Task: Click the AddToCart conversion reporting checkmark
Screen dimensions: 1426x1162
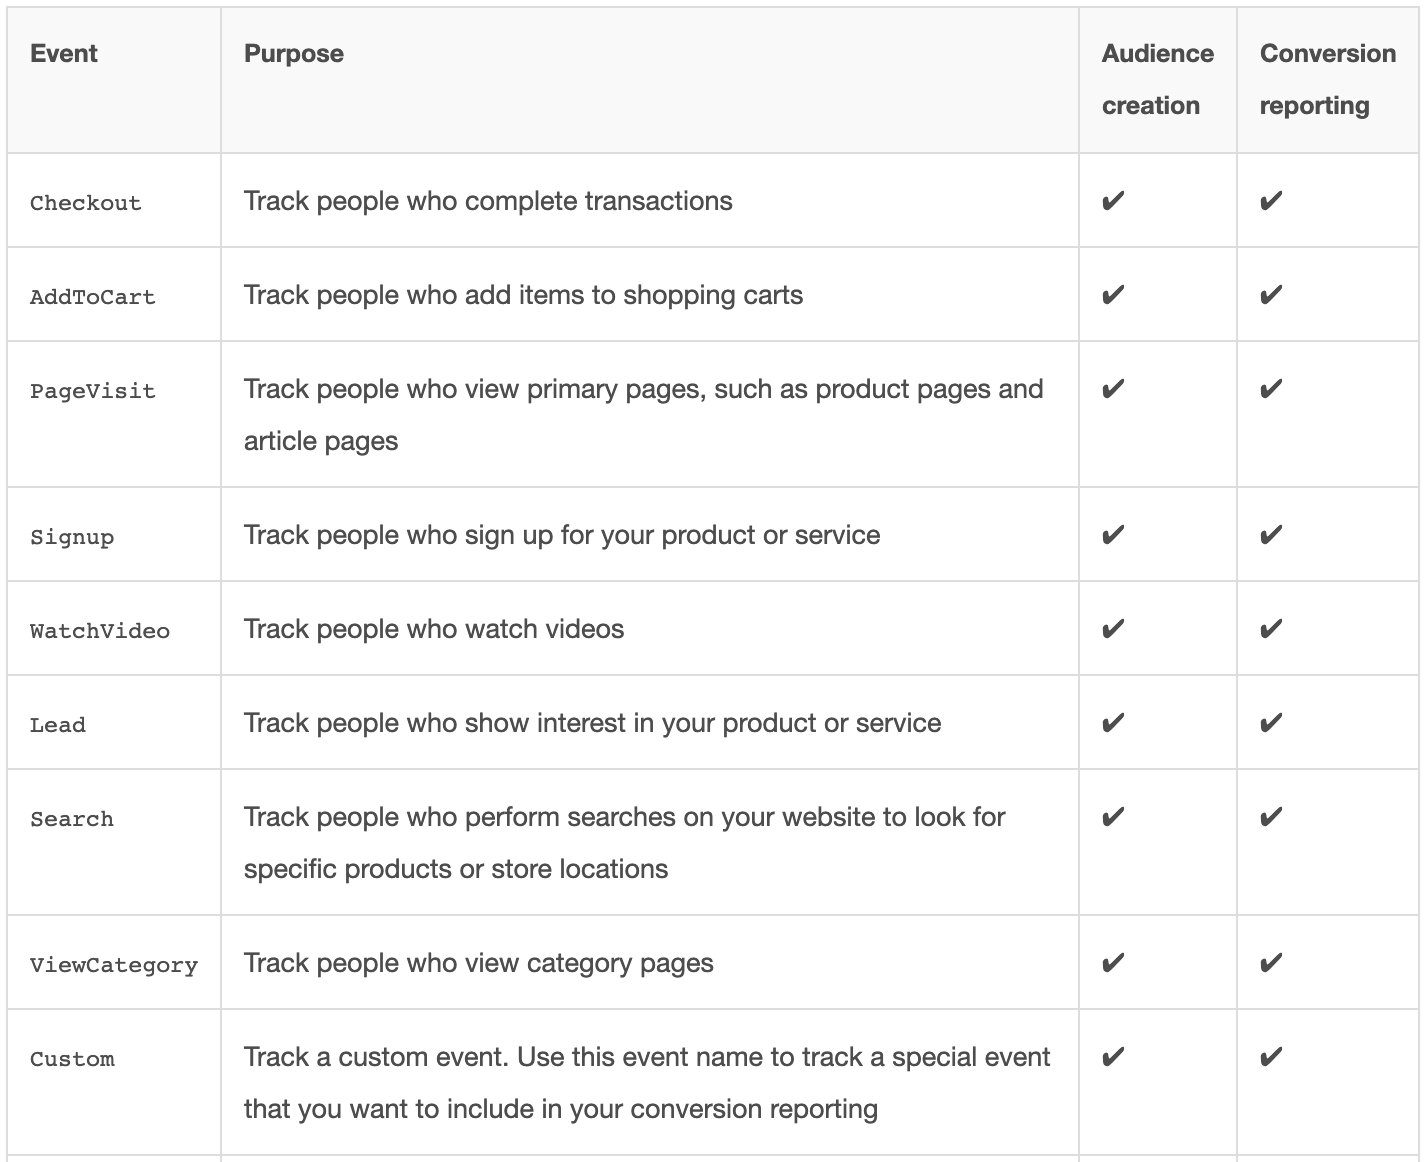Action: [x=1270, y=296]
